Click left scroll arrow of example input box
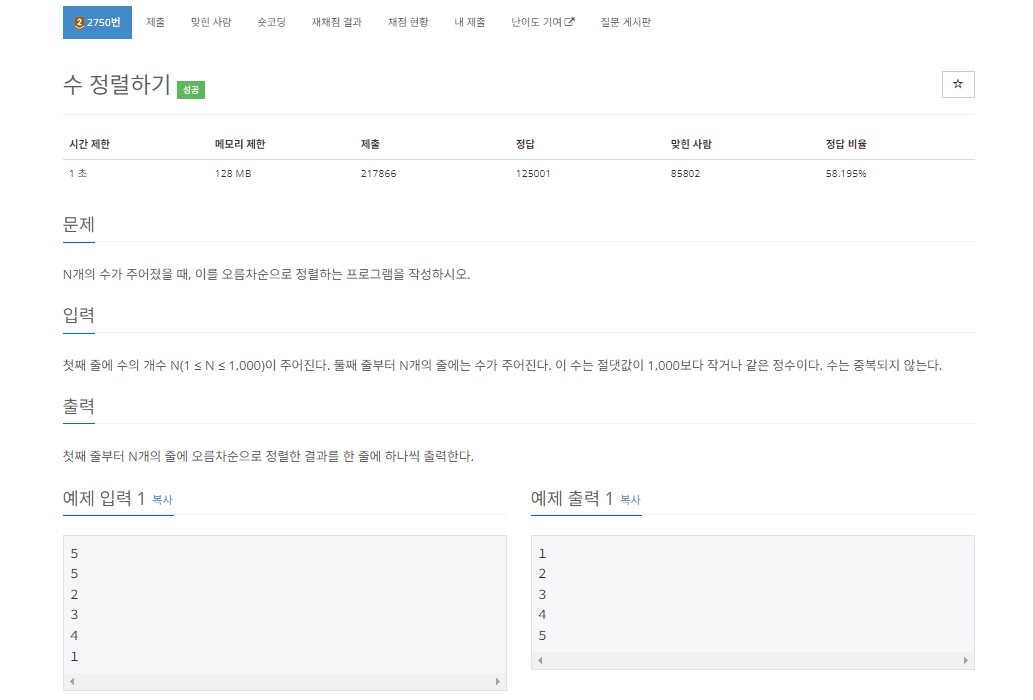The image size is (1033, 700). click(72, 682)
